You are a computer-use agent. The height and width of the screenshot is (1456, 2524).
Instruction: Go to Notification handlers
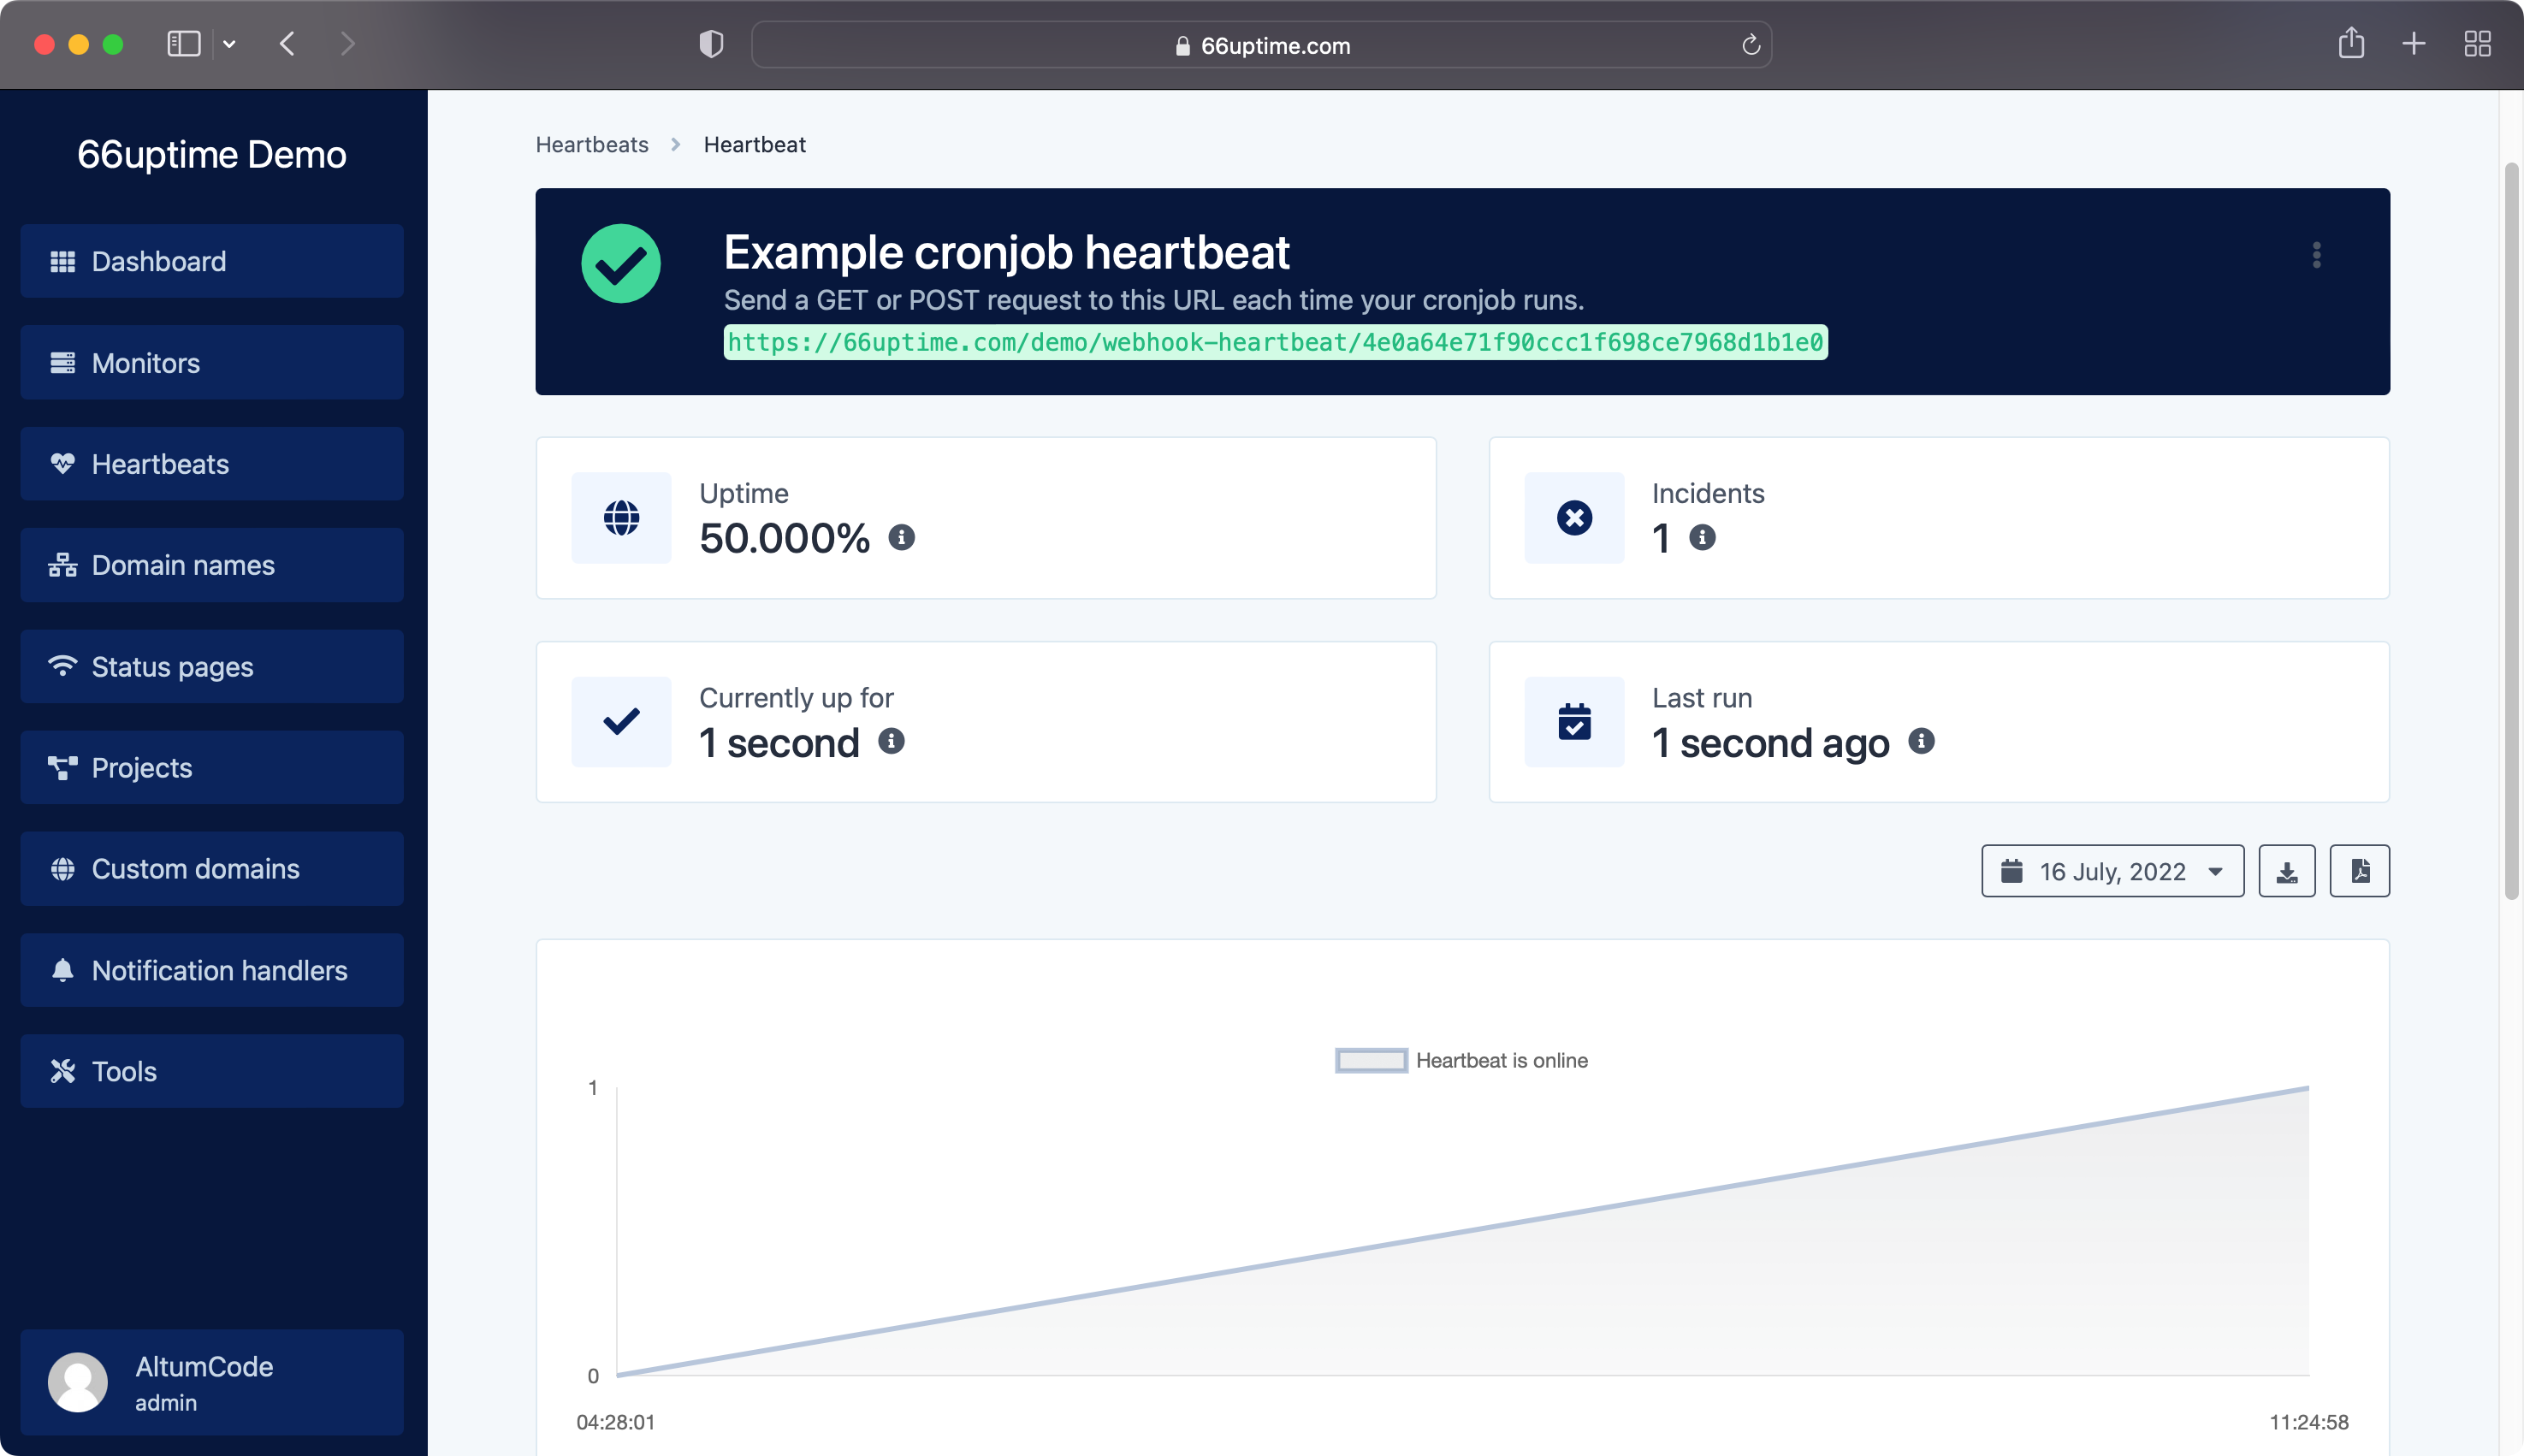click(x=212, y=970)
